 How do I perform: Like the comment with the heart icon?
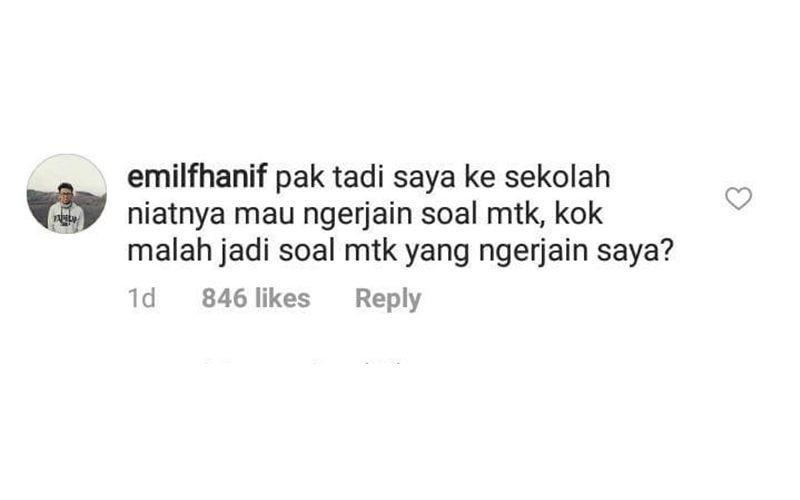(x=738, y=198)
